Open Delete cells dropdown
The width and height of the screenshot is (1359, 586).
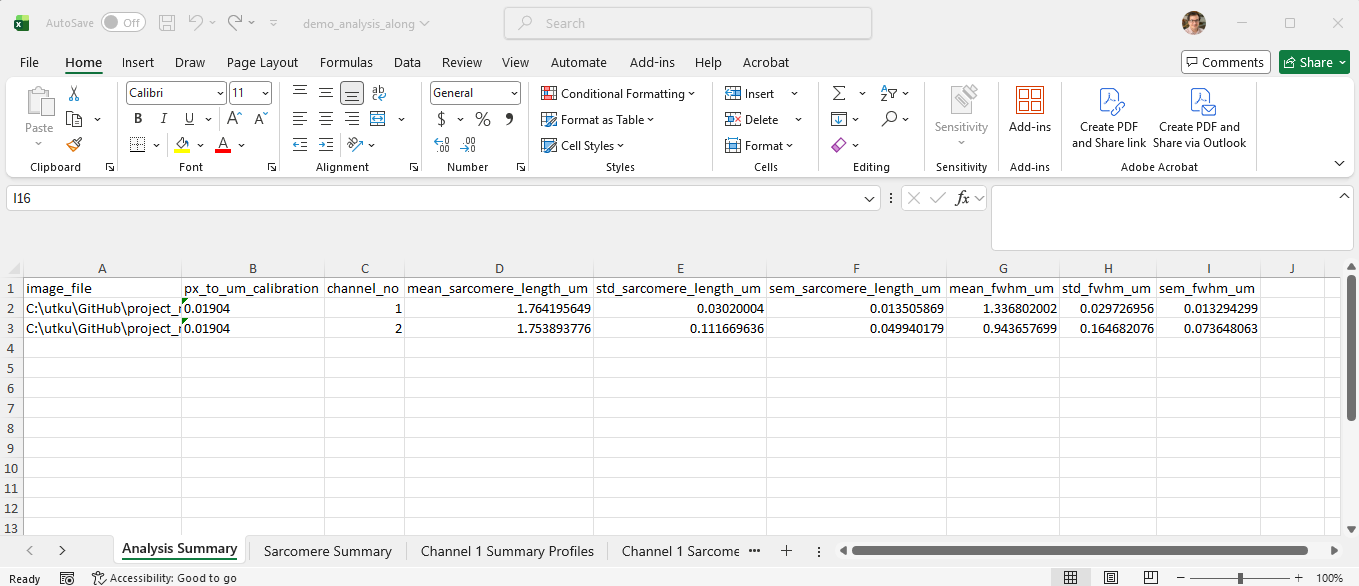point(798,119)
